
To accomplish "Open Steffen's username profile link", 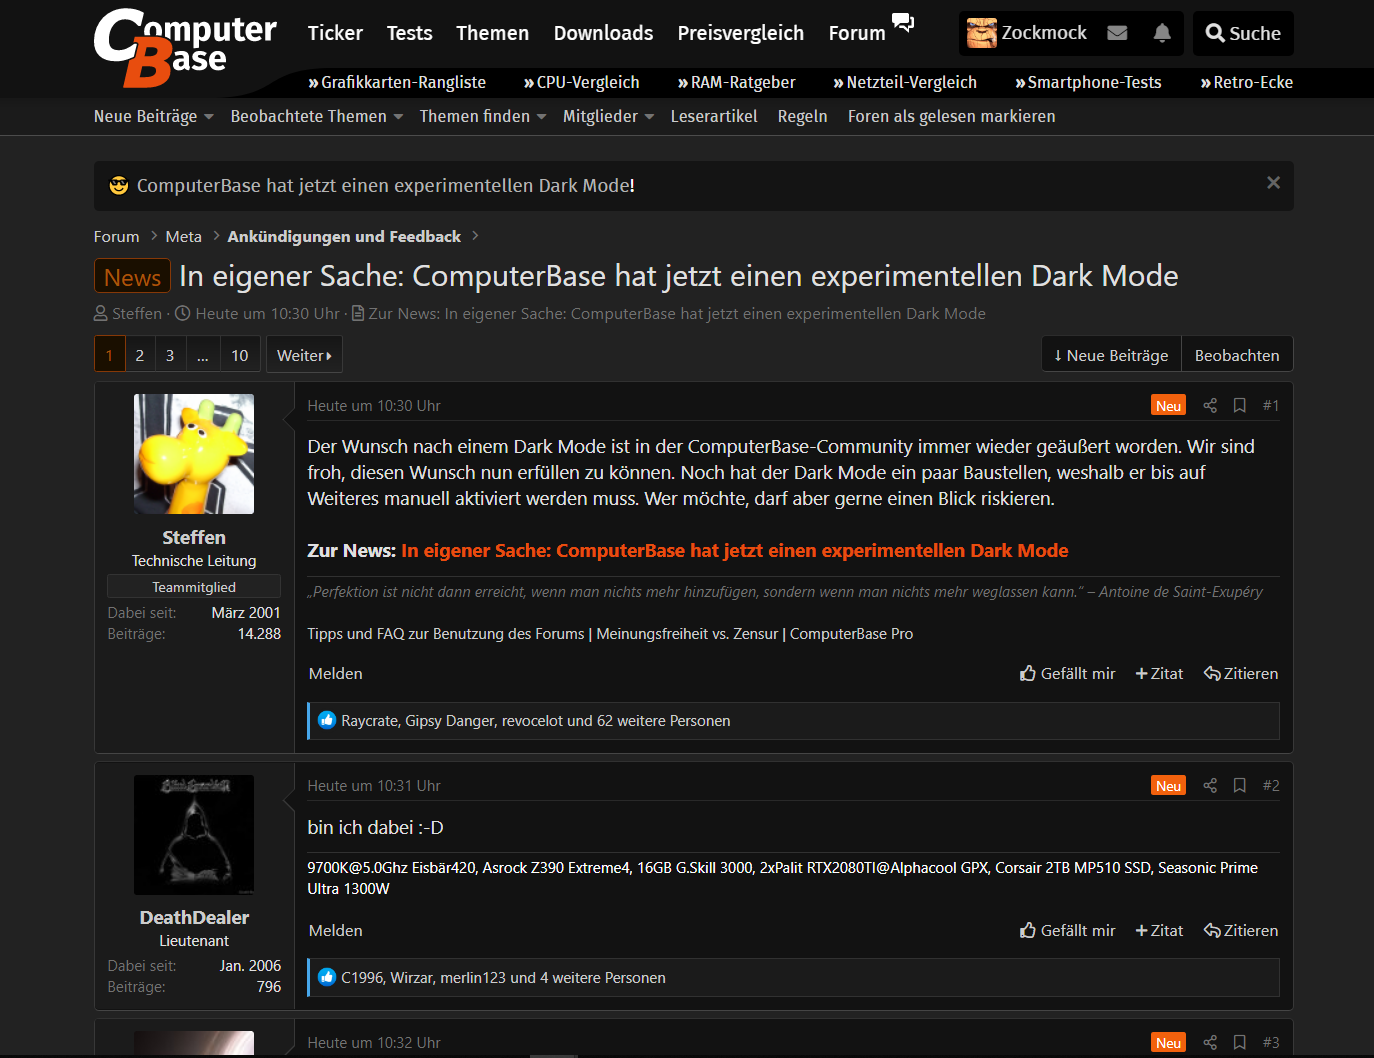I will (x=194, y=537).
